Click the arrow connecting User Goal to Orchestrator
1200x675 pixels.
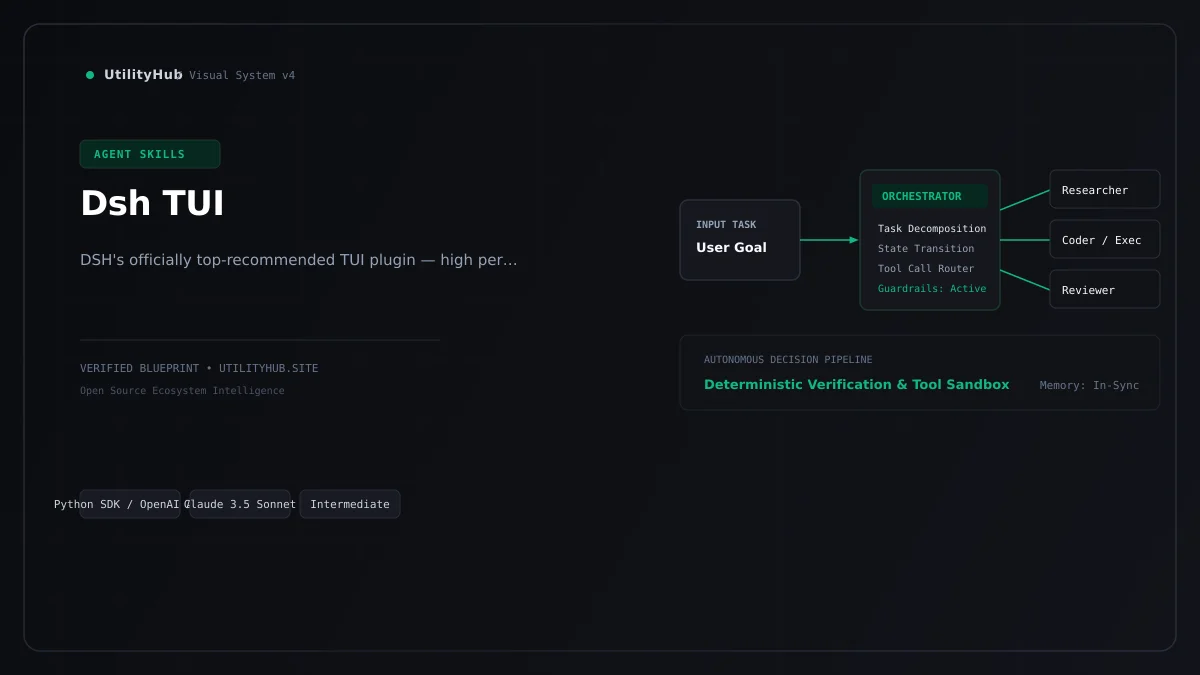click(x=830, y=240)
